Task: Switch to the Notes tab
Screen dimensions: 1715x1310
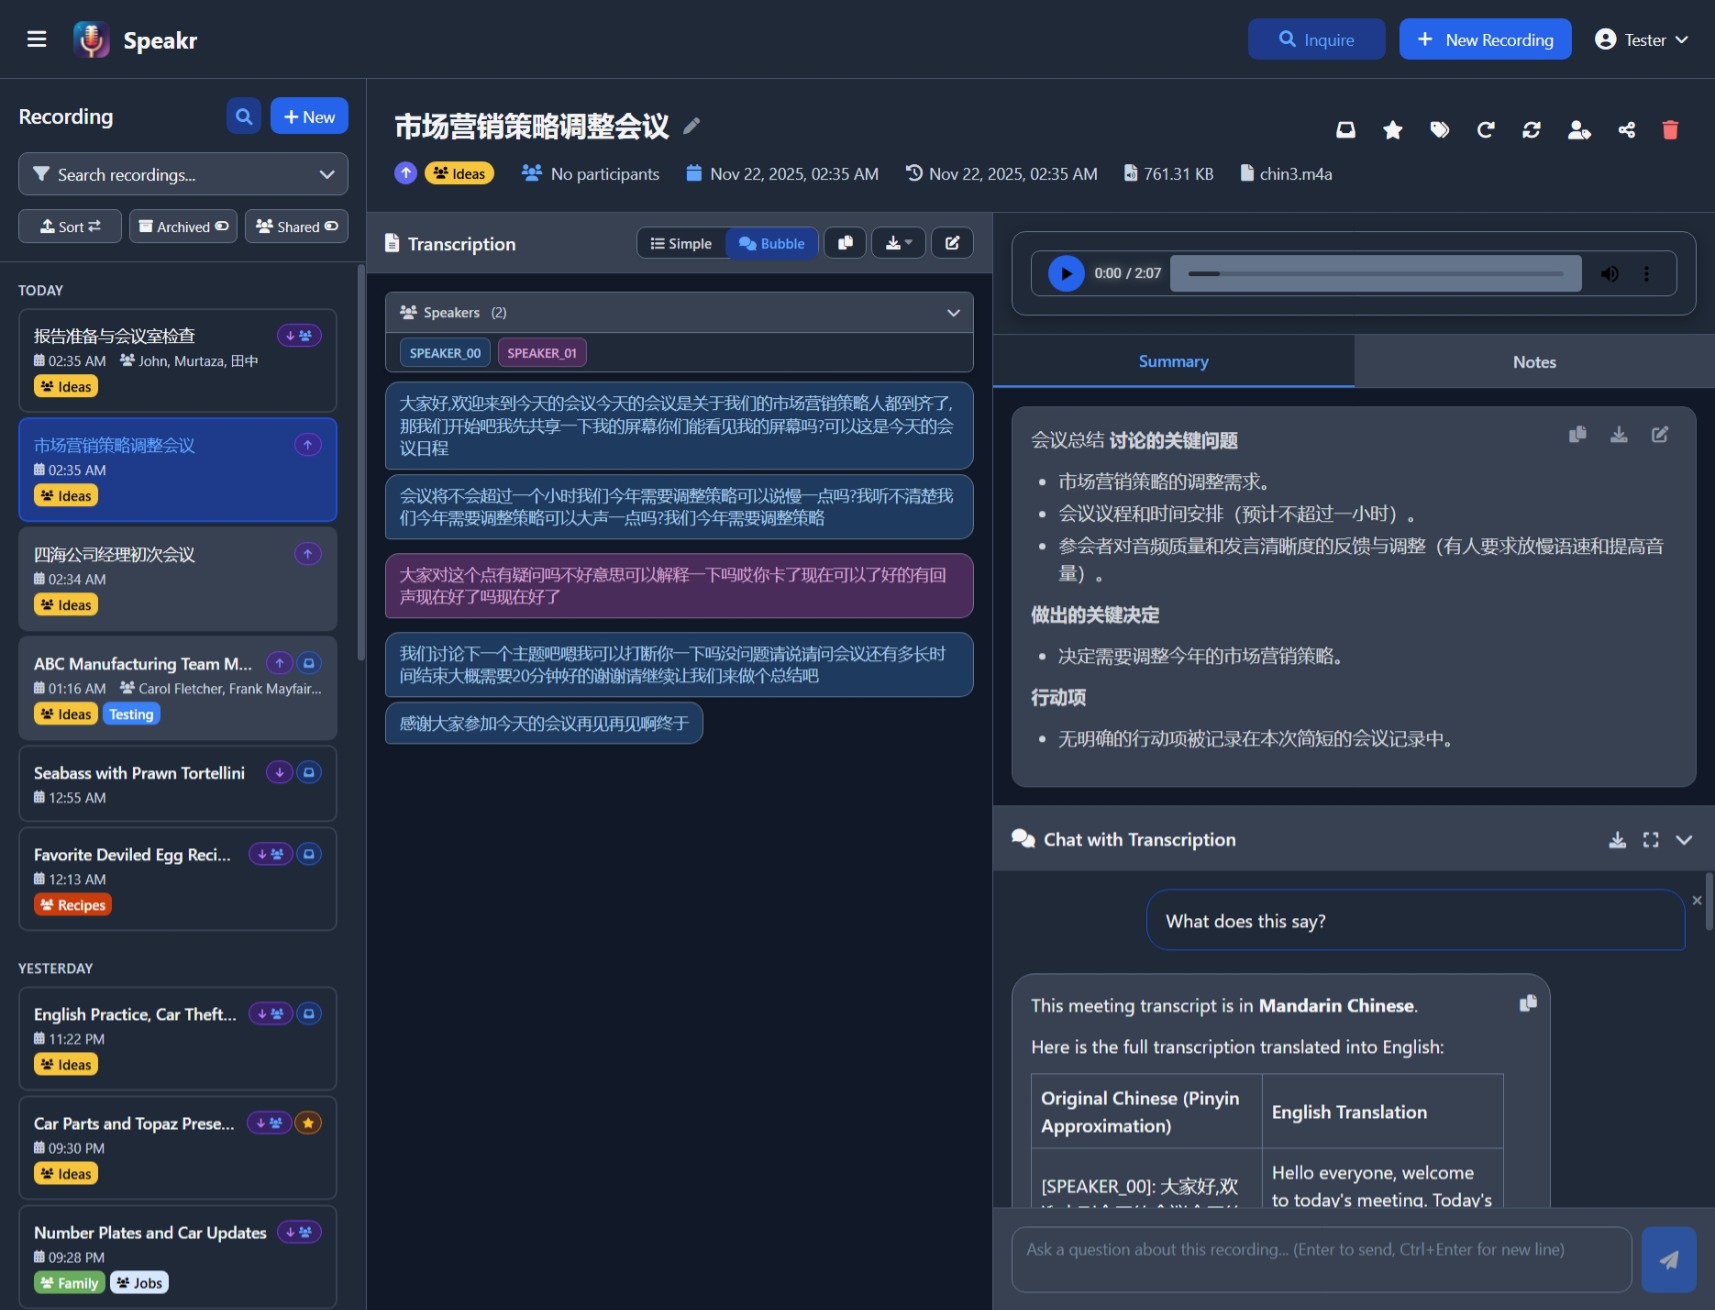Action: [1533, 362]
